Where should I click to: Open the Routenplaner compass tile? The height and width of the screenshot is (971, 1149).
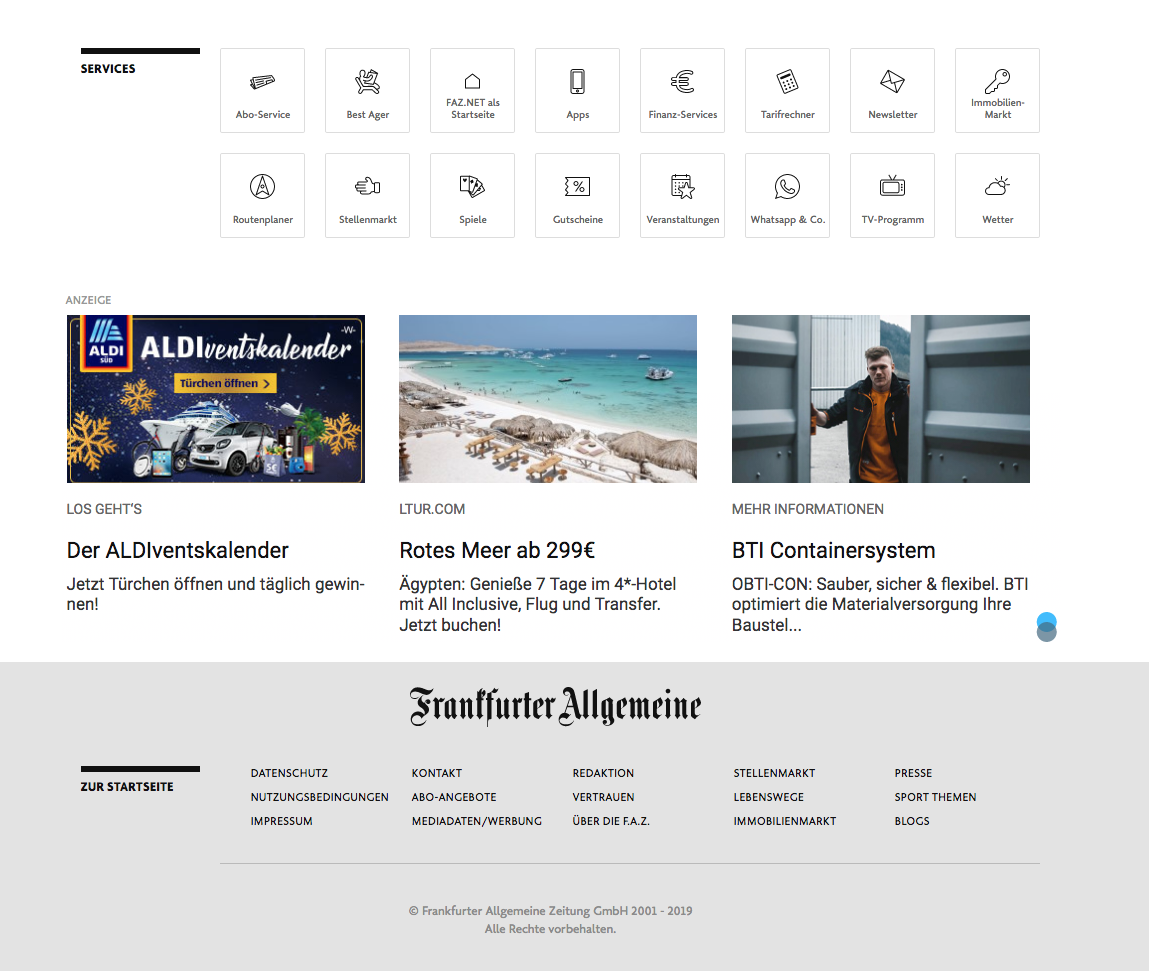click(262, 196)
